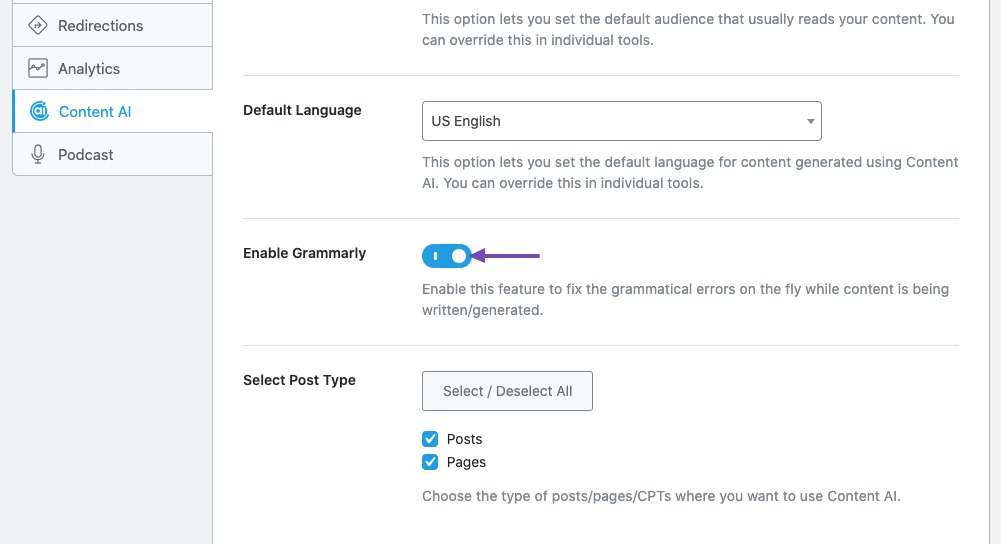This screenshot has height=544, width=1001.
Task: Go to the Podcast settings tab
Action: (x=112, y=155)
